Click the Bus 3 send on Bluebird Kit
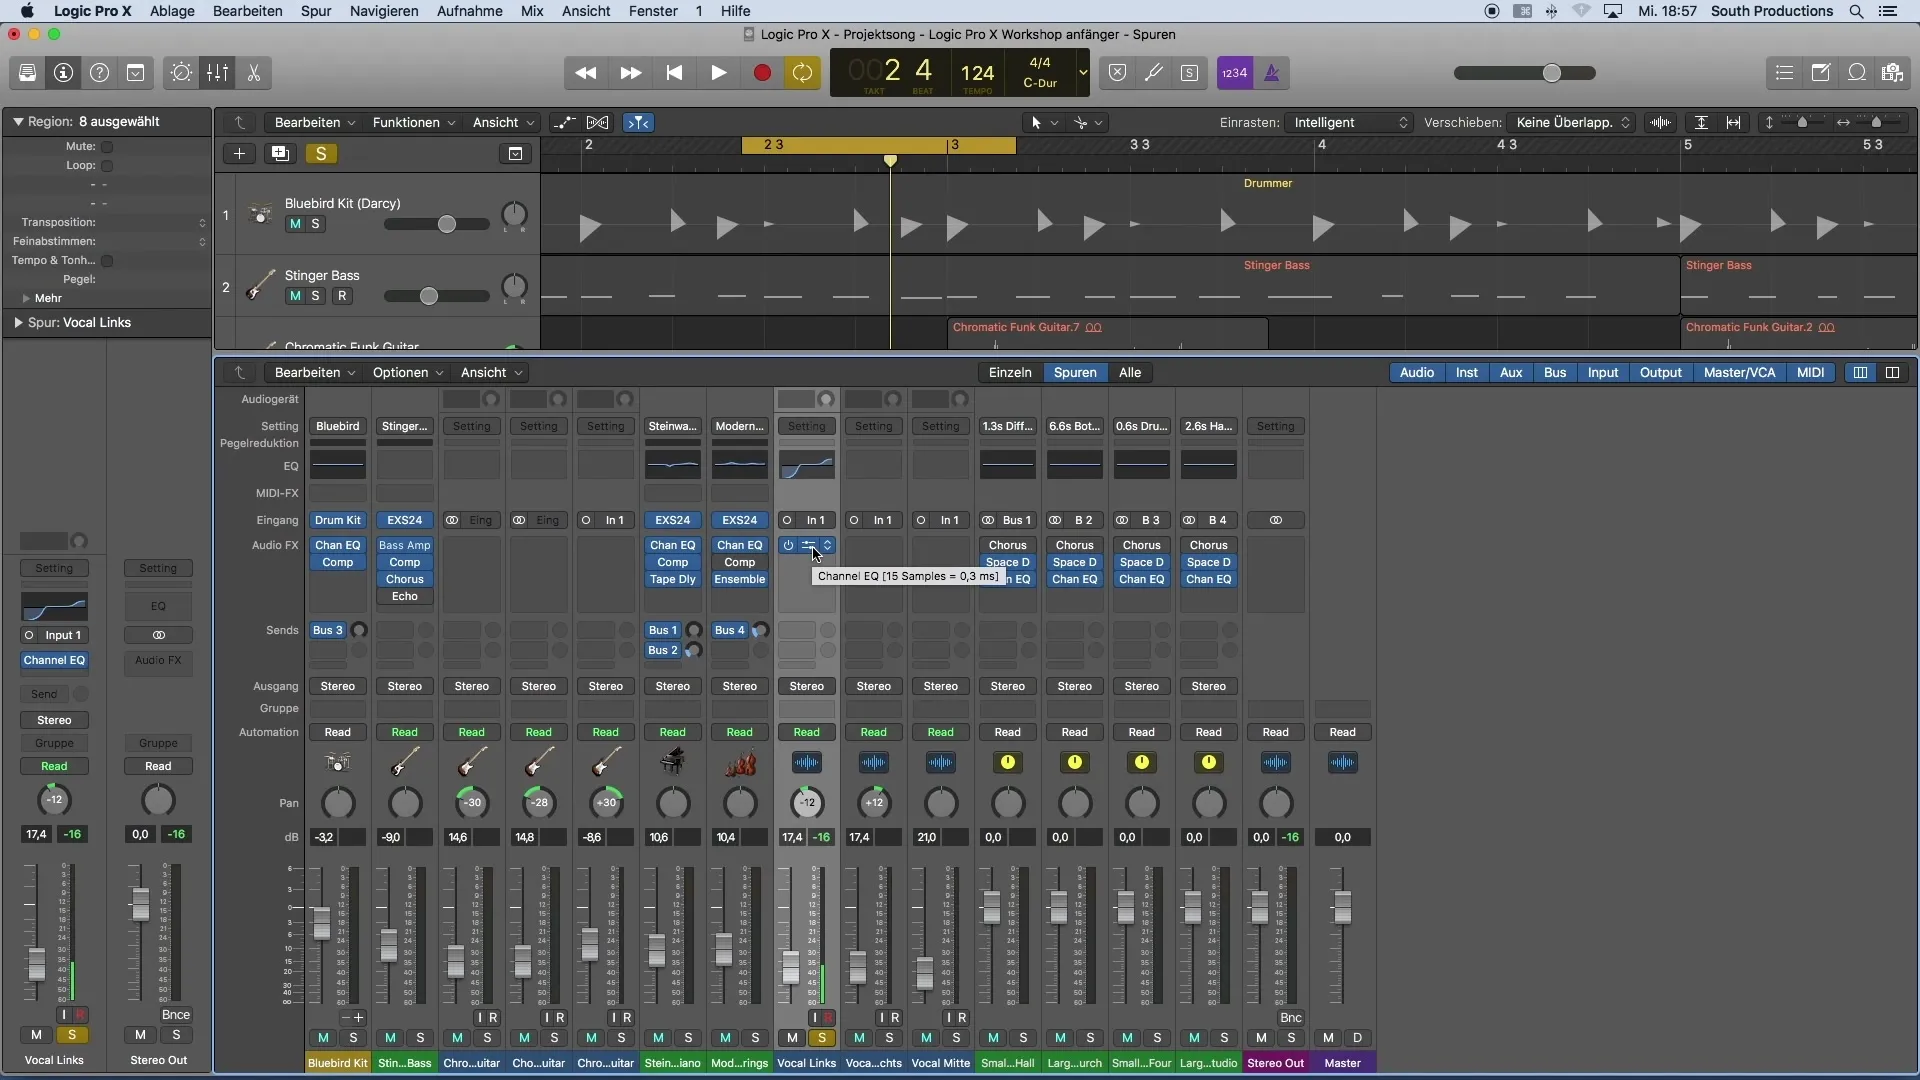This screenshot has height=1080, width=1920. [328, 630]
